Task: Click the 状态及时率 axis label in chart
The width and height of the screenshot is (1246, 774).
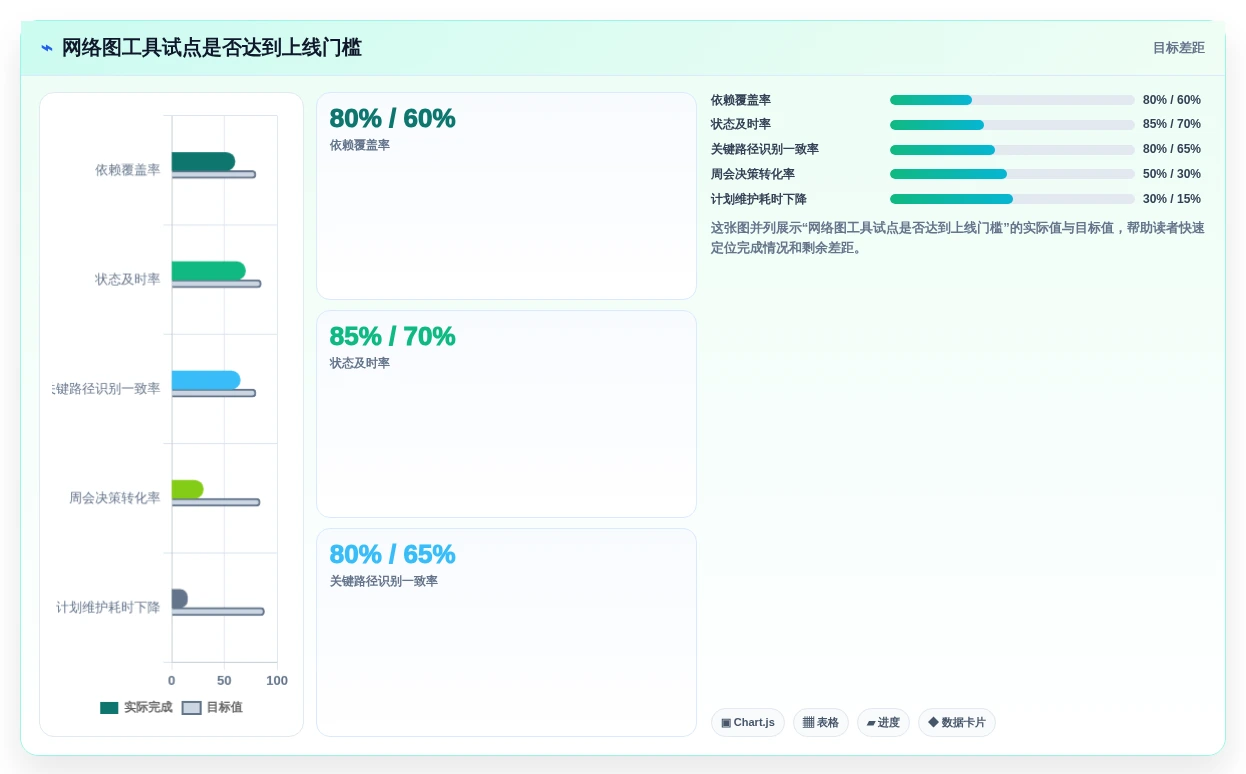Action: click(x=127, y=279)
